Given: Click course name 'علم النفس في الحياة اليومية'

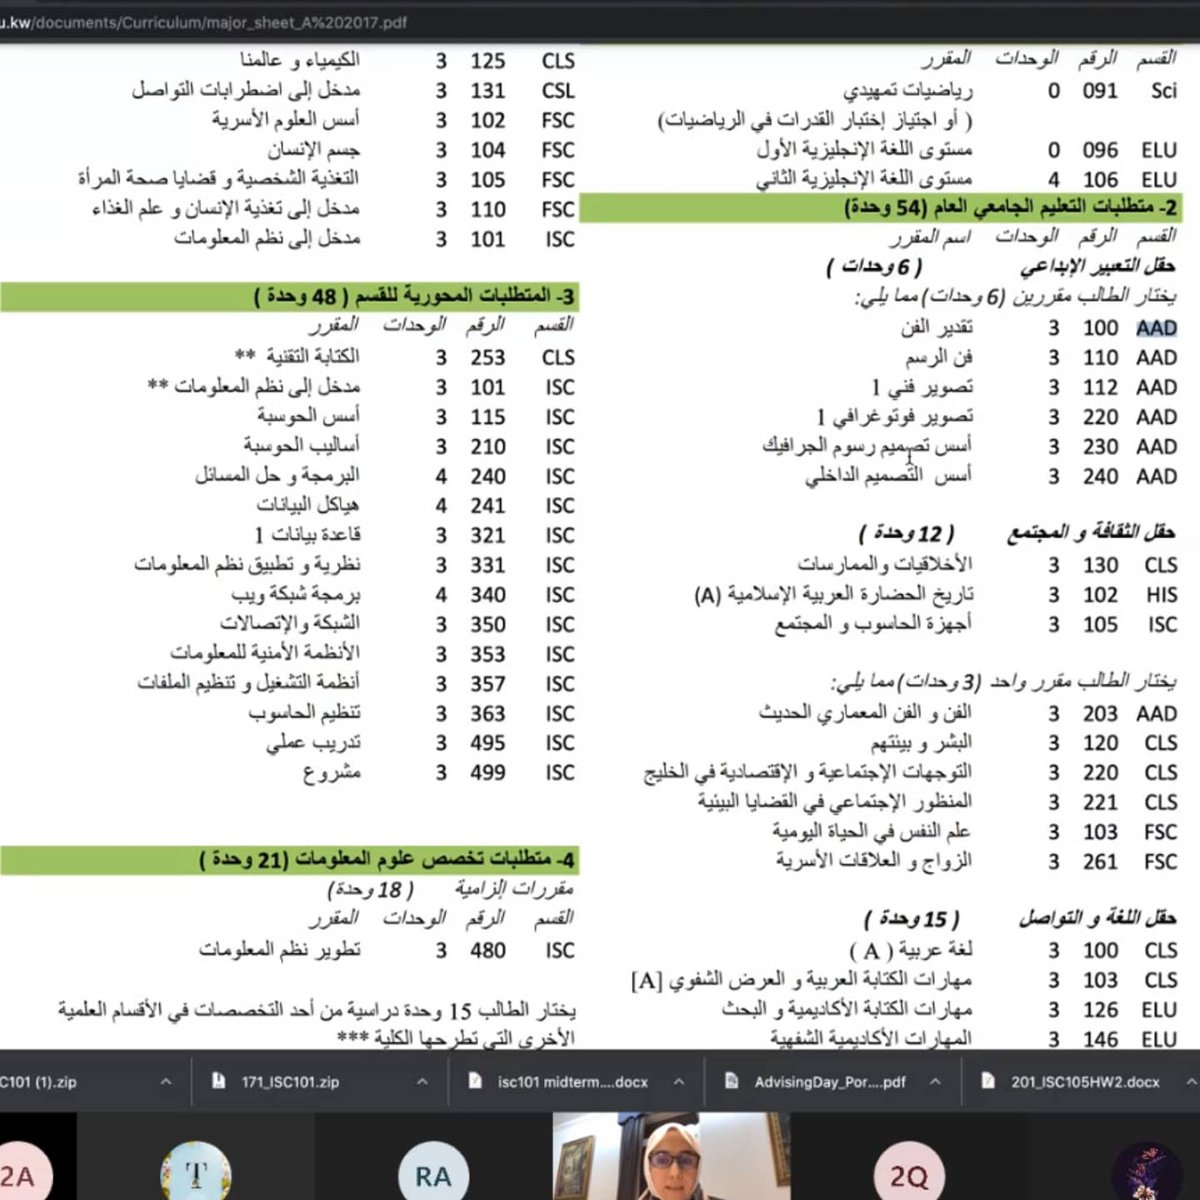Looking at the screenshot, I should coord(872,832).
